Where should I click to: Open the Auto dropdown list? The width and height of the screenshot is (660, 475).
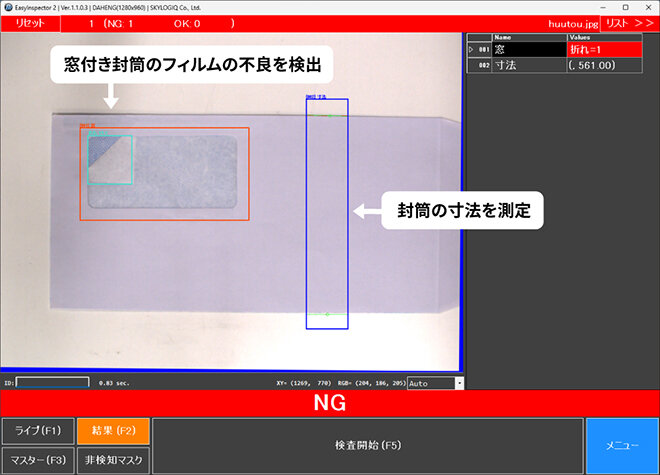460,383
